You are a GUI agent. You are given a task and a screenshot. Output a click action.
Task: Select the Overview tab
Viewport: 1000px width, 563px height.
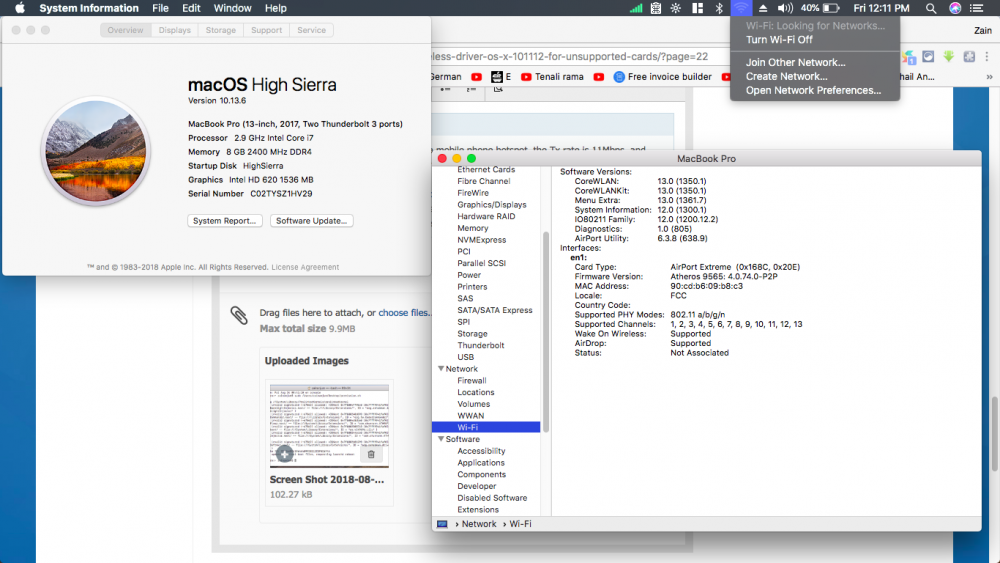point(126,30)
